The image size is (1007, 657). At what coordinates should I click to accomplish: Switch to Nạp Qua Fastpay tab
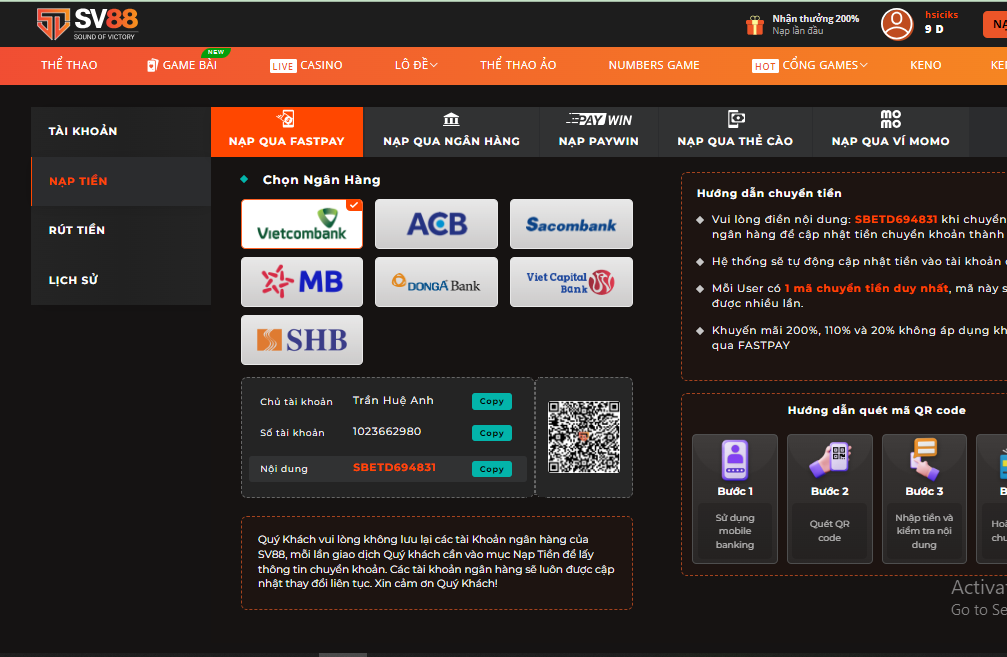286,132
